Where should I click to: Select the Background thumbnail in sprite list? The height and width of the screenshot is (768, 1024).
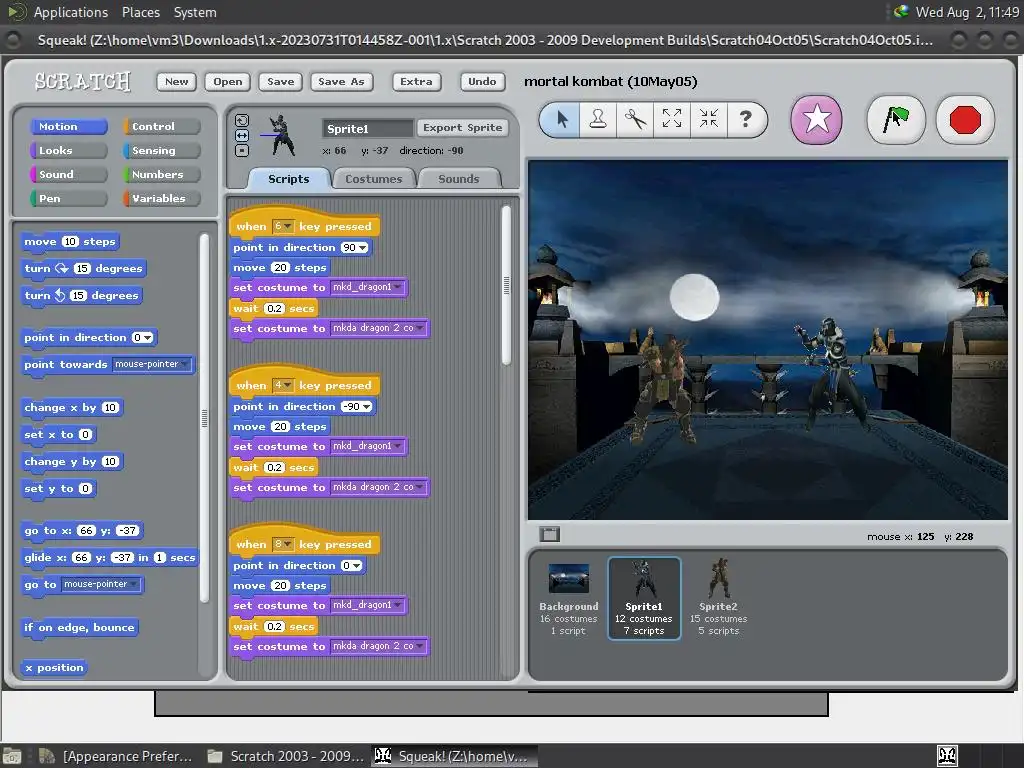pyautogui.click(x=568, y=598)
